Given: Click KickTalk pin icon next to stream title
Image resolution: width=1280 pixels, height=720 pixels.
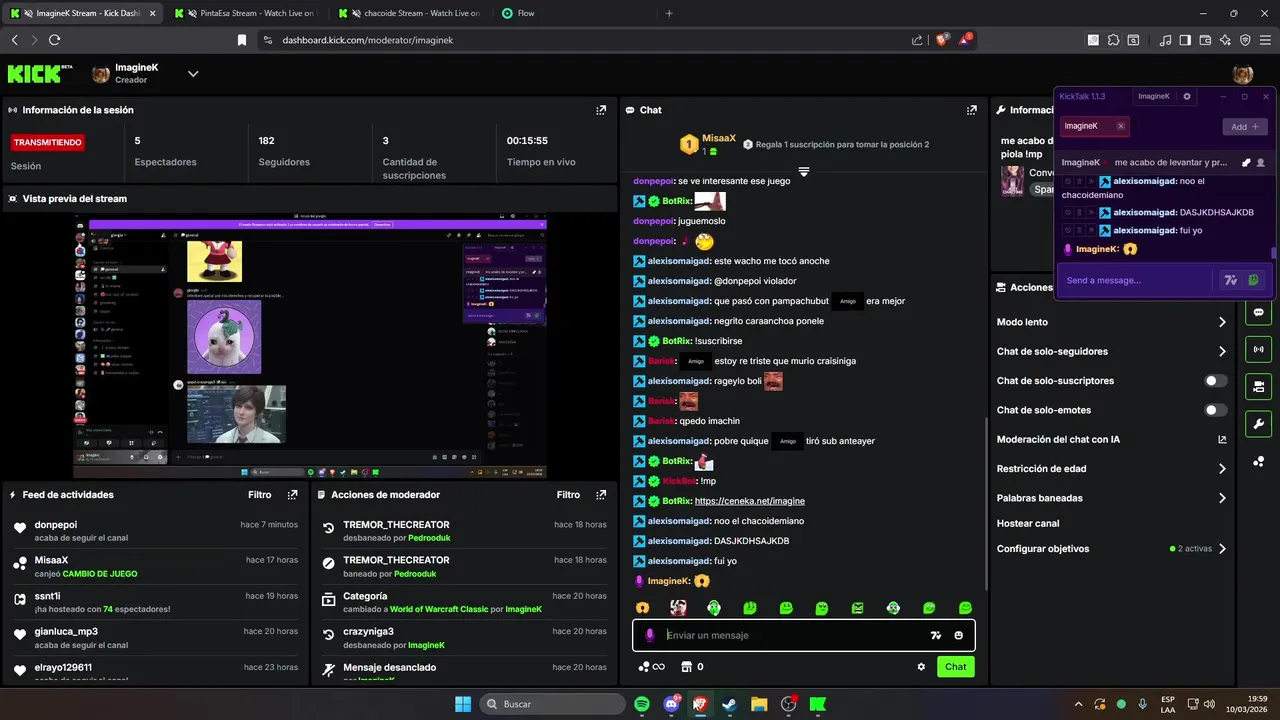Looking at the screenshot, I should tap(1246, 162).
